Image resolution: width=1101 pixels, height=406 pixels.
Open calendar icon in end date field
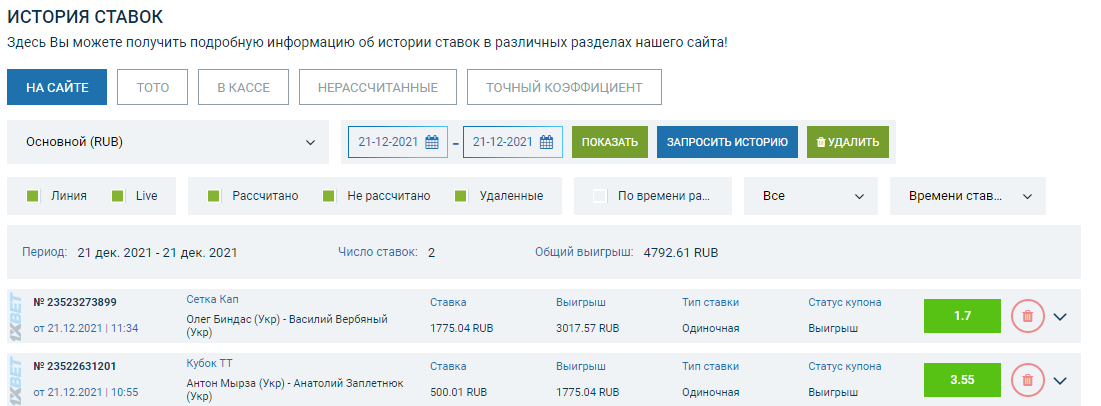546,142
